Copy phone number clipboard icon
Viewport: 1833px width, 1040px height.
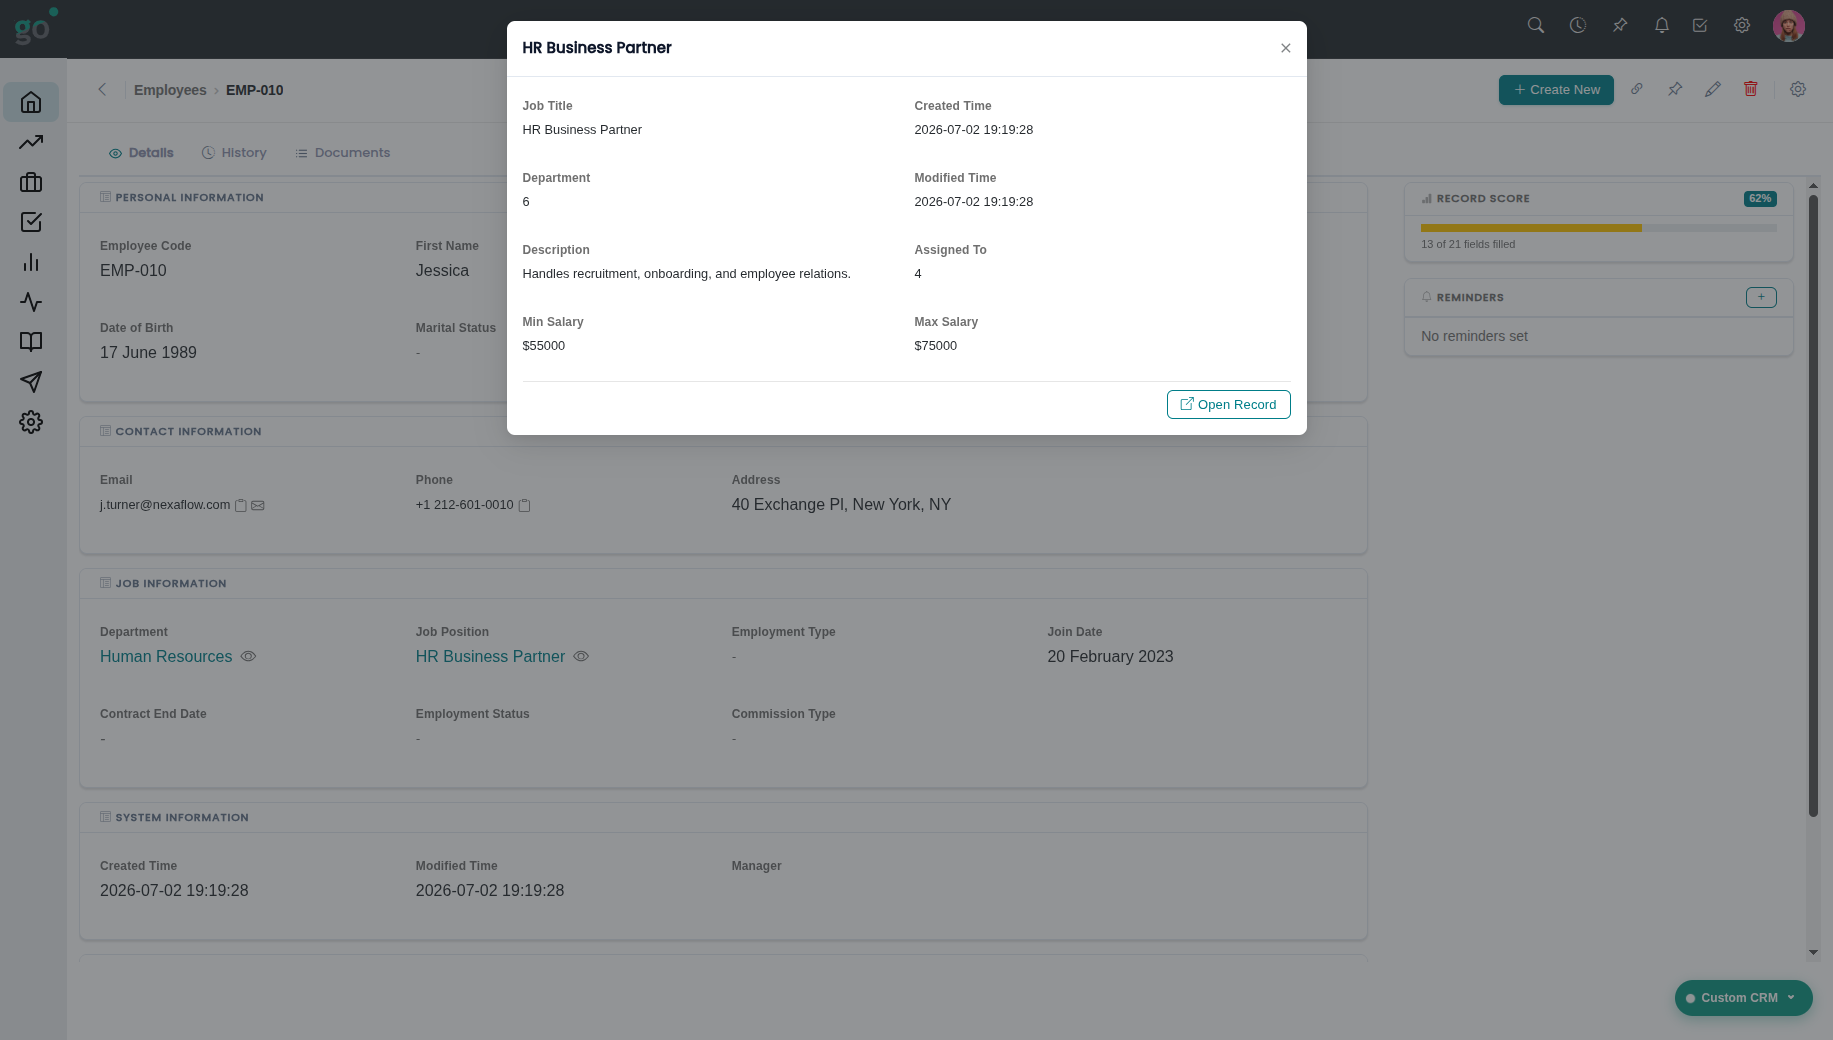[x=524, y=506]
